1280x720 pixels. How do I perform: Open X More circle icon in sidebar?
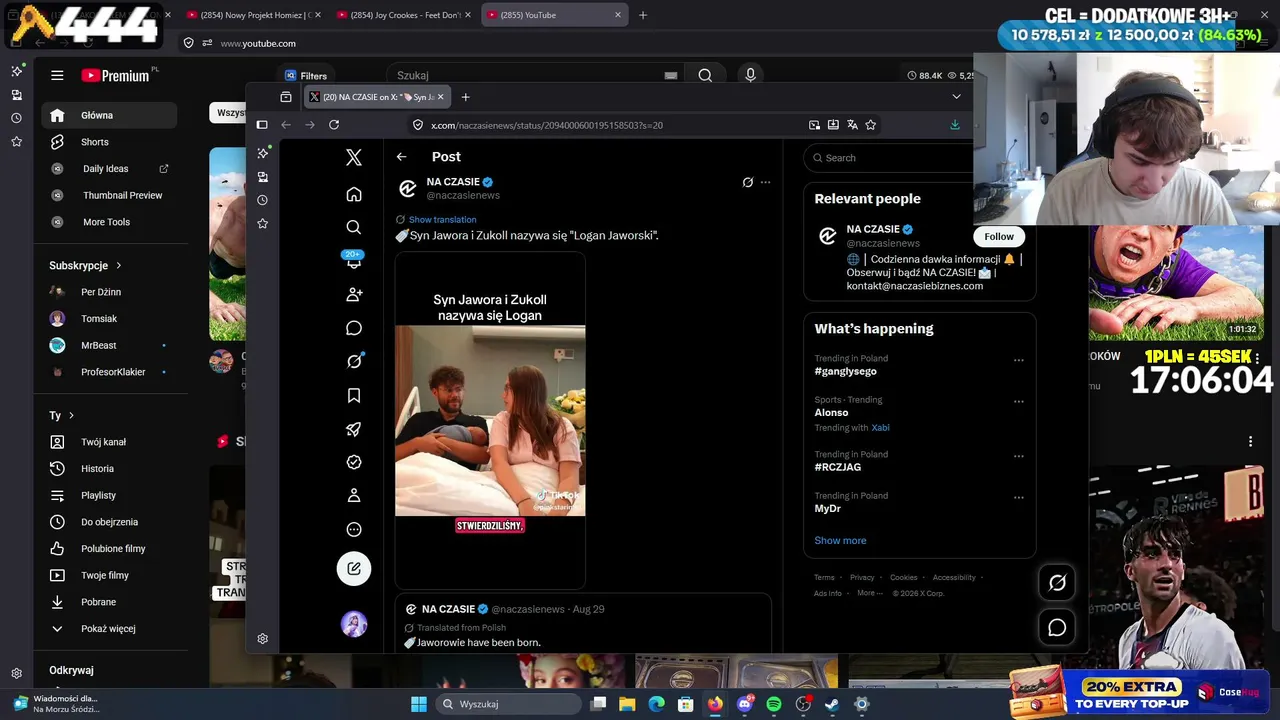point(354,530)
